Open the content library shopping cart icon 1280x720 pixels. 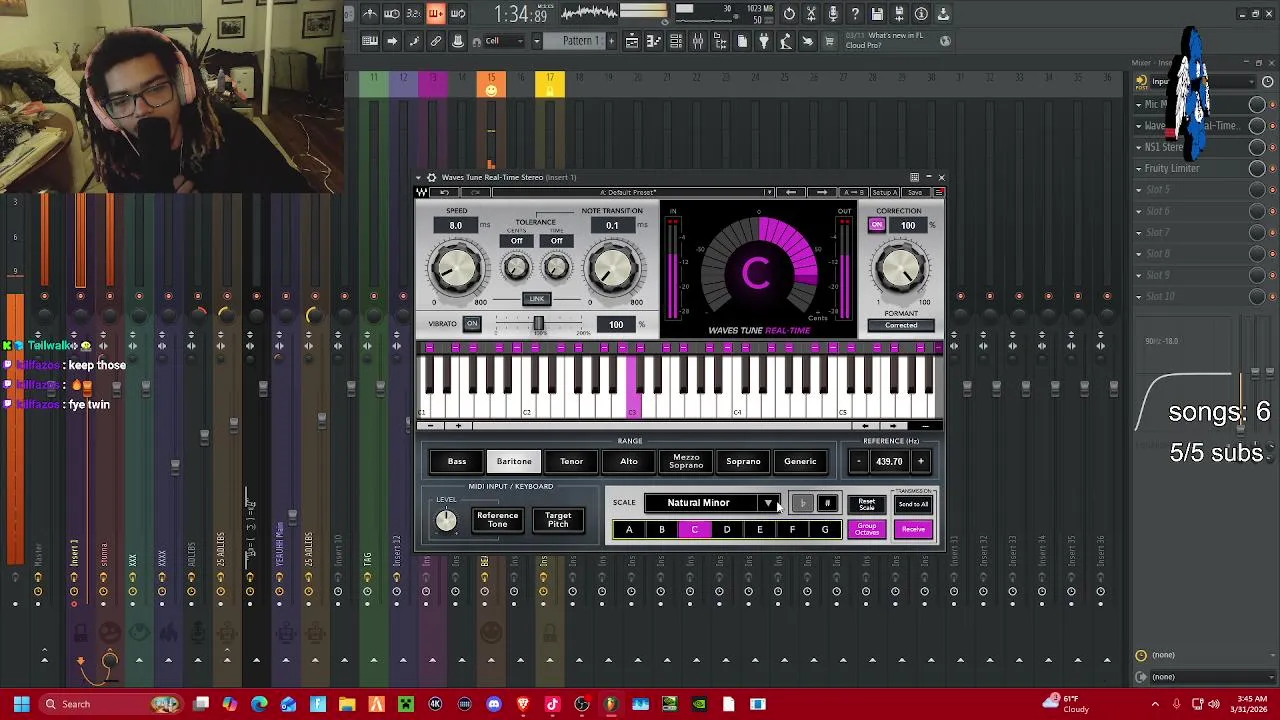(x=829, y=41)
